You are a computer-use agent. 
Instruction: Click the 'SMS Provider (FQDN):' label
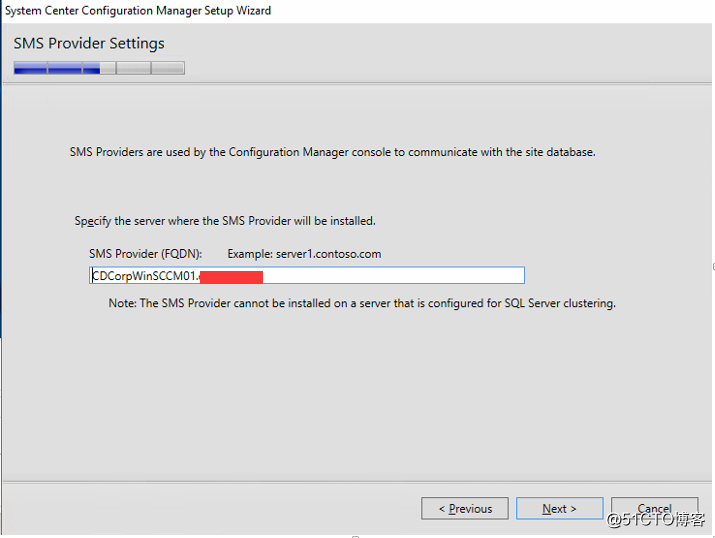145,254
